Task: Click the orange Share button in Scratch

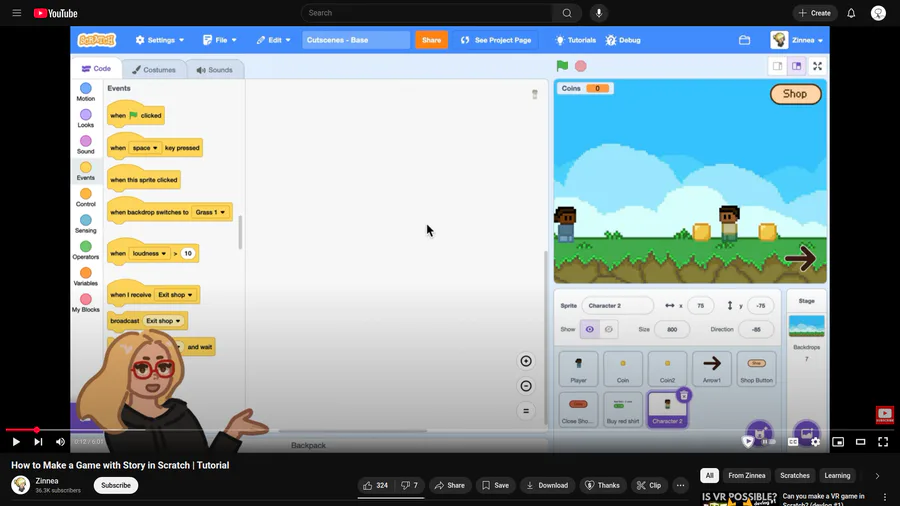Action: (x=432, y=40)
